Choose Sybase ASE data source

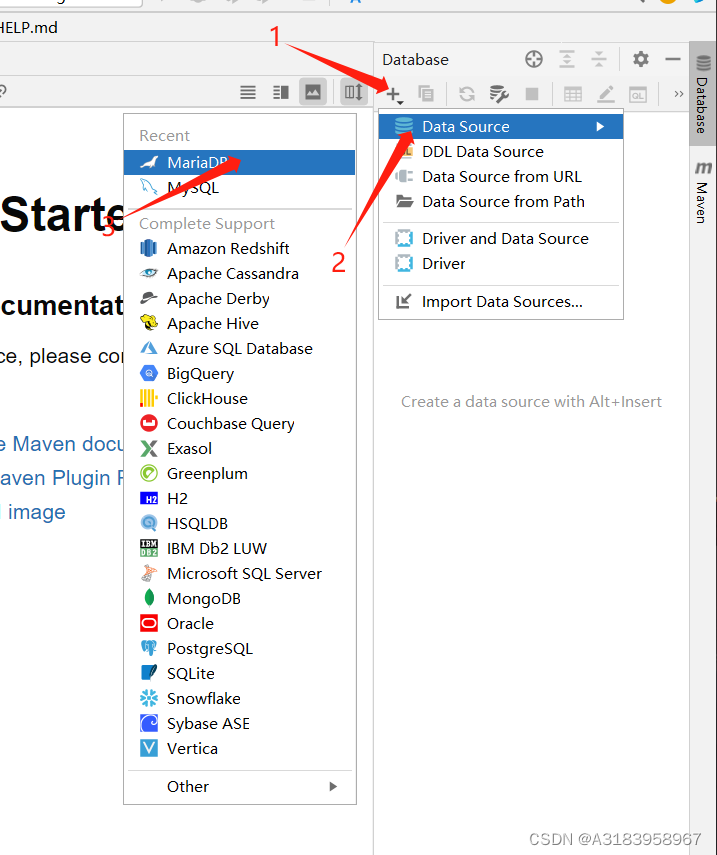pyautogui.click(x=239, y=724)
